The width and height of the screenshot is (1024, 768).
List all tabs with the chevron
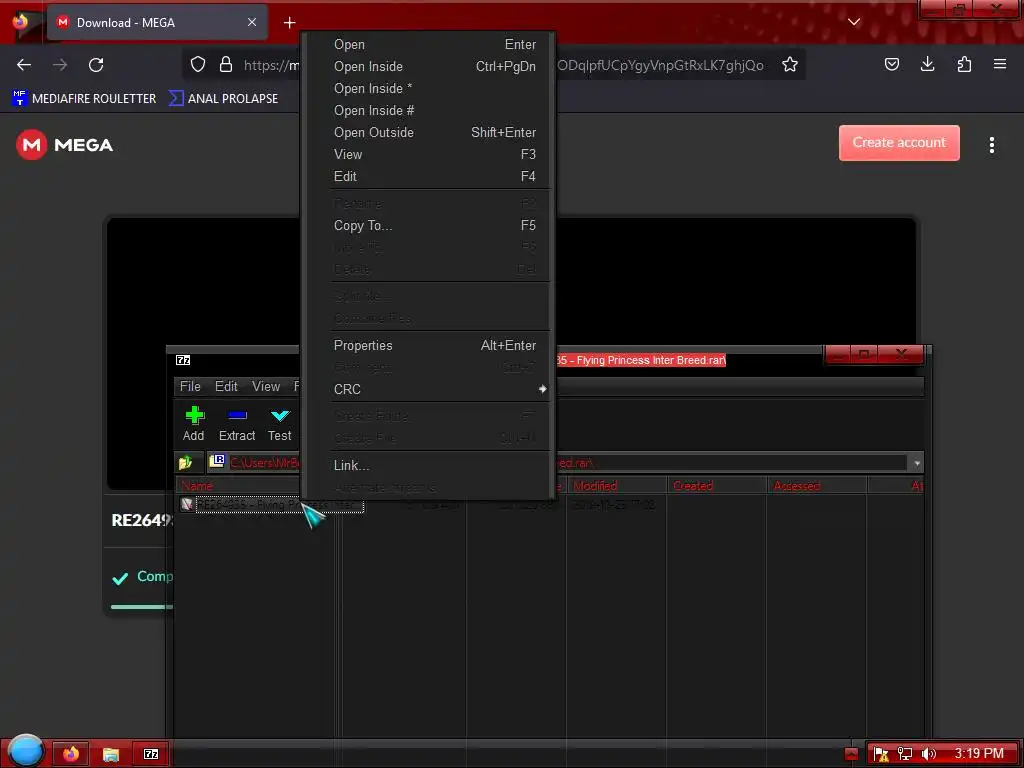tap(854, 22)
